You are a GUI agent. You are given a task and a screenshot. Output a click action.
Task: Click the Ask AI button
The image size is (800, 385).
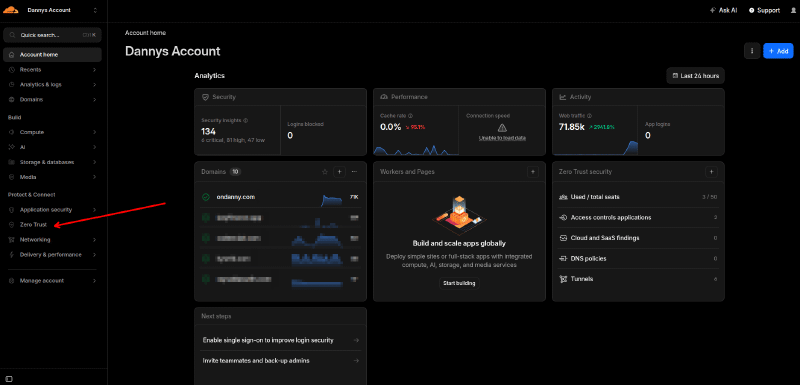click(723, 10)
